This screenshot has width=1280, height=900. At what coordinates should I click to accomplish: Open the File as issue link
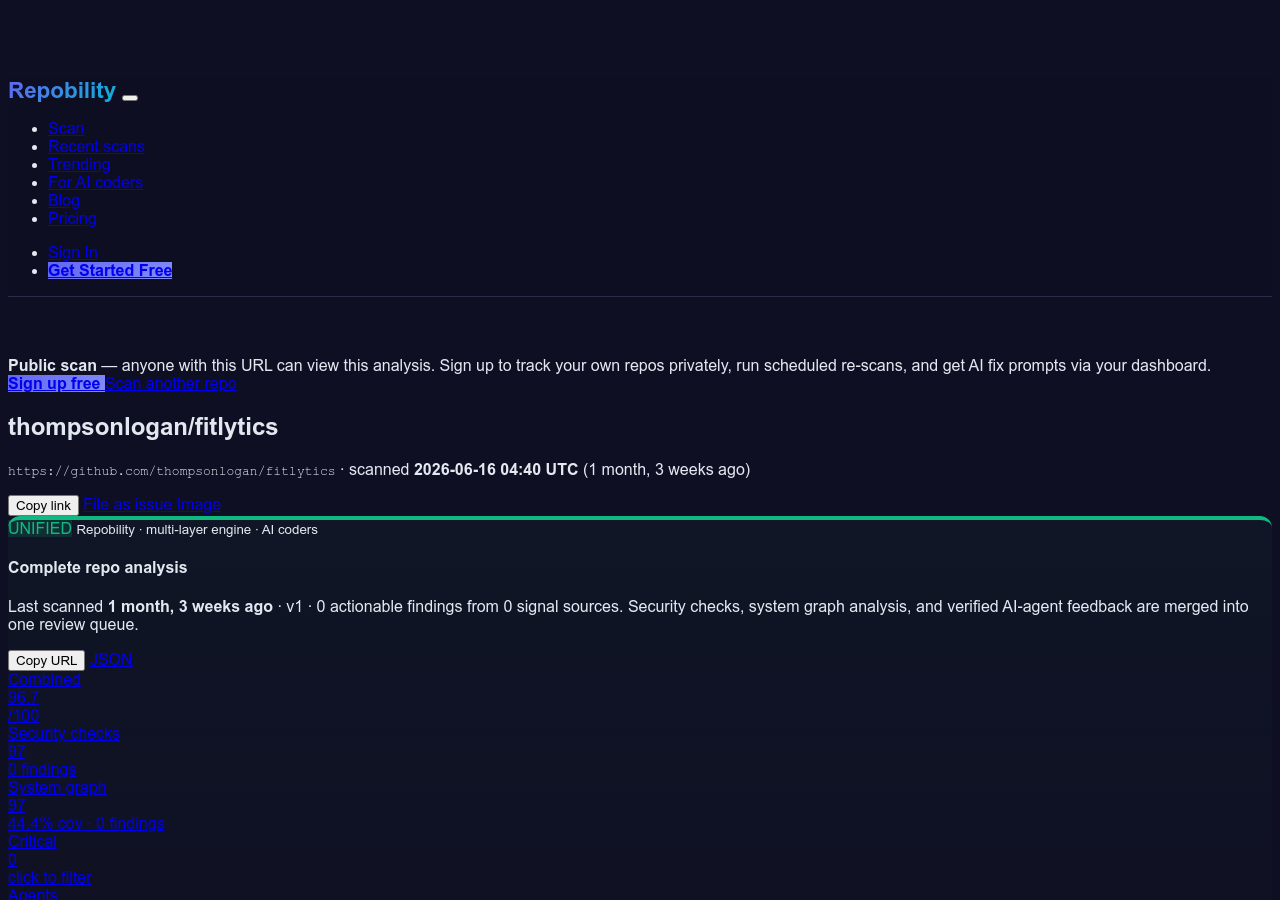pos(128,504)
